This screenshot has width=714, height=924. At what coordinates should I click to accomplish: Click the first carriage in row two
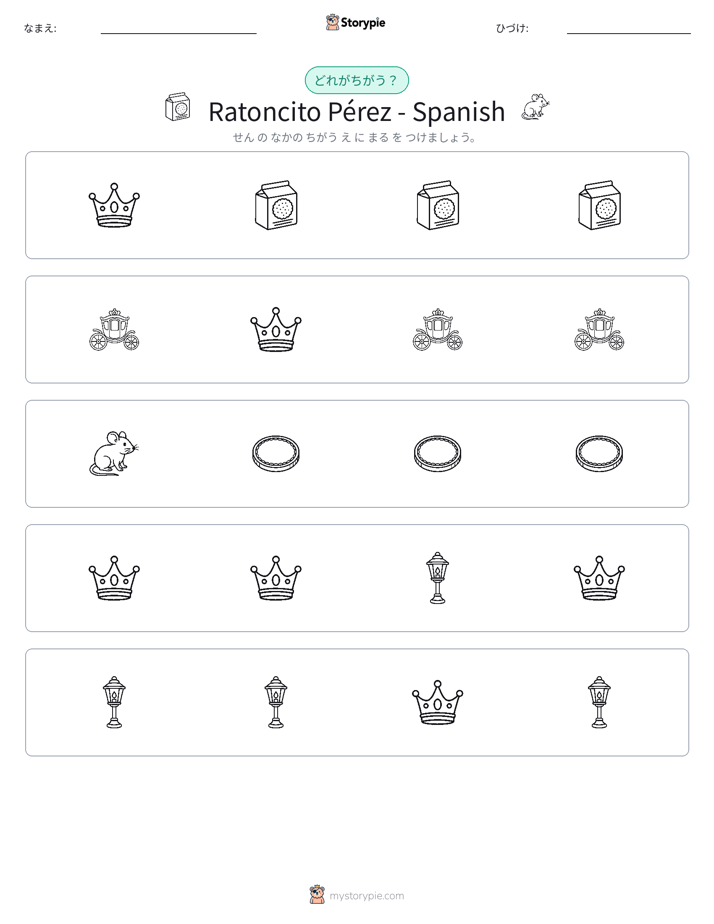[x=114, y=329]
